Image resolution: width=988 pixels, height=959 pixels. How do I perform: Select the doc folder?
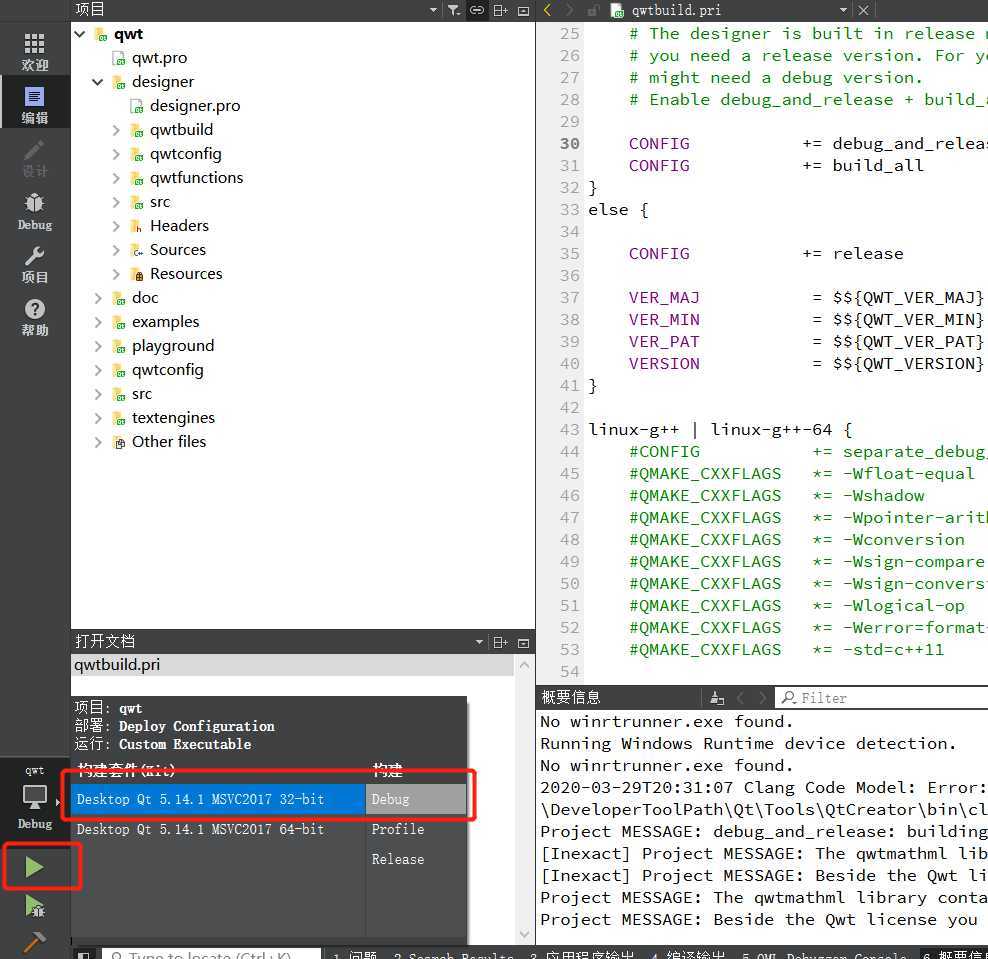tap(145, 298)
